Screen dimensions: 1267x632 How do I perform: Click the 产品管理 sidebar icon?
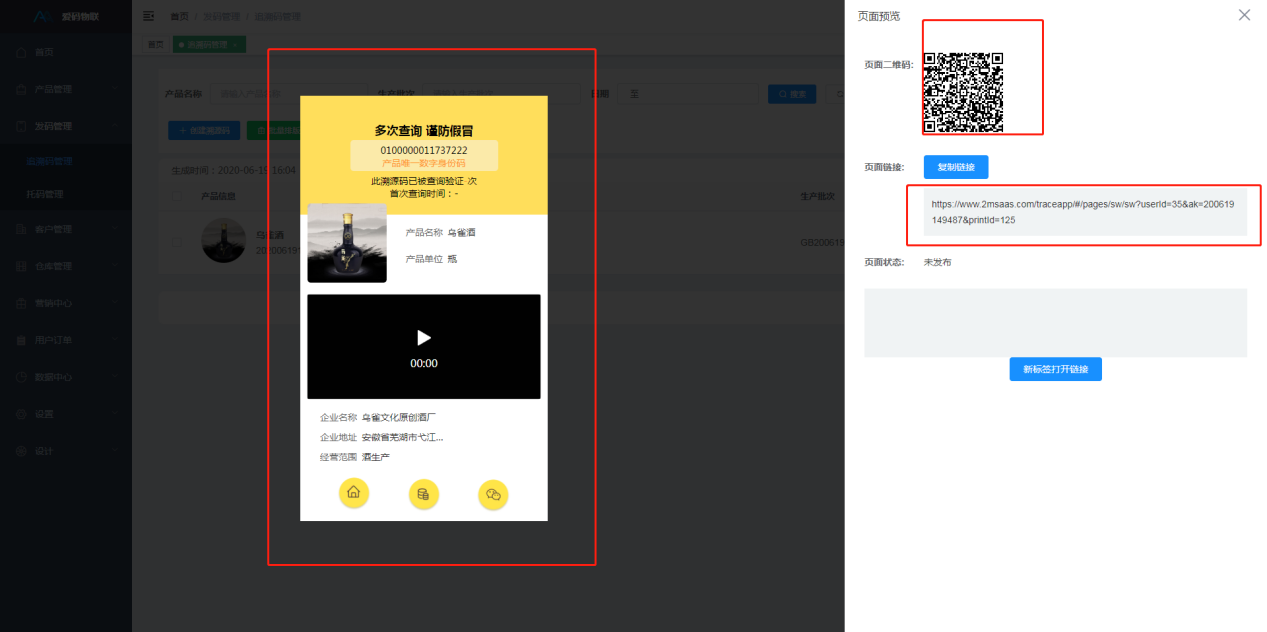[22, 89]
